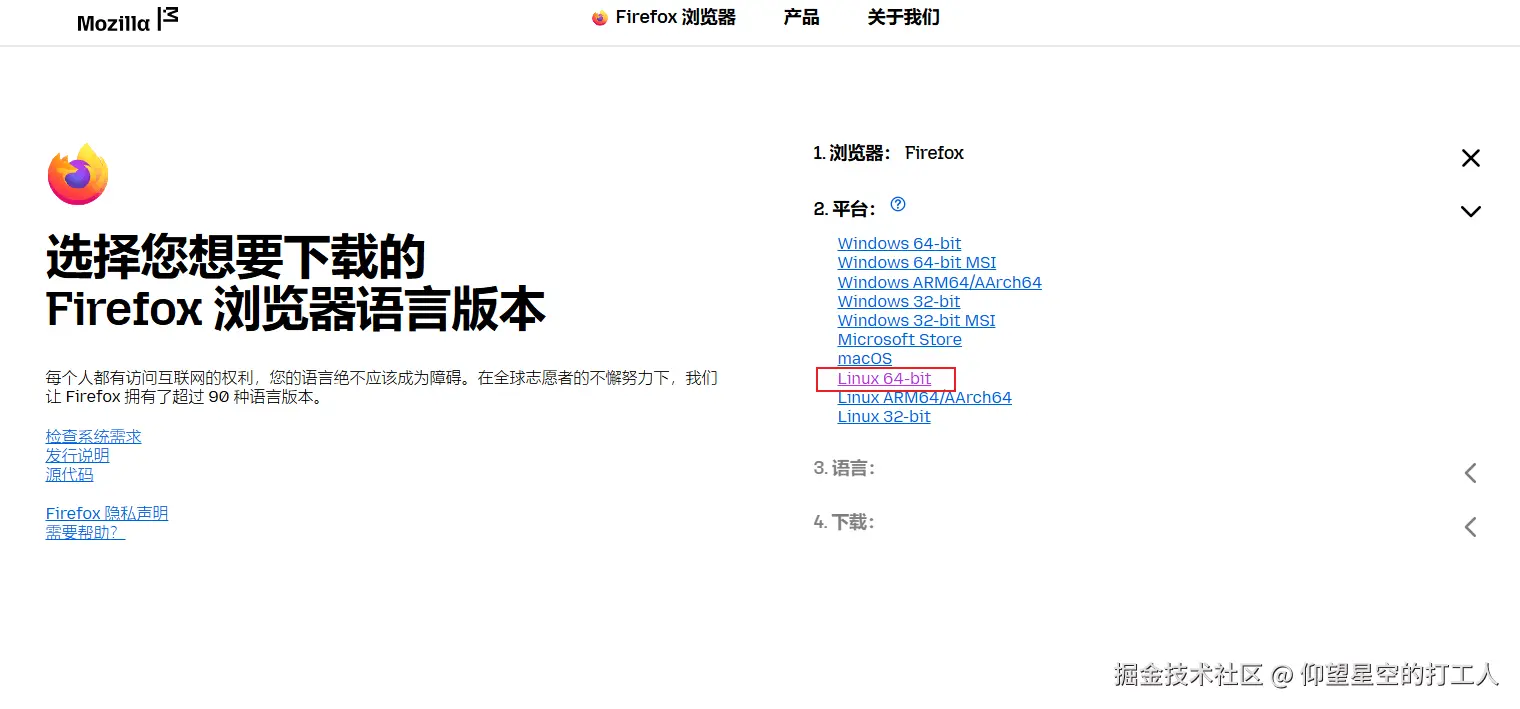
Task: Click the large Firefox logo above heading
Action: point(77,174)
